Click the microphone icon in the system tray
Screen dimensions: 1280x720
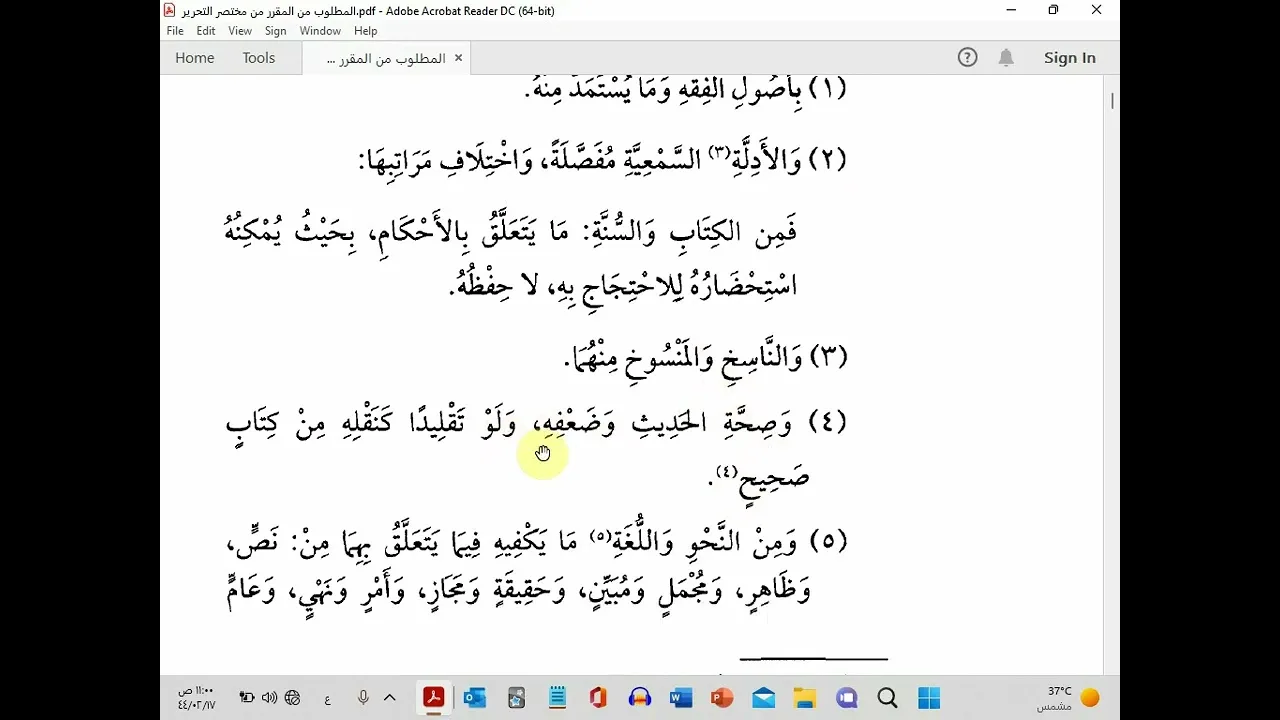363,697
